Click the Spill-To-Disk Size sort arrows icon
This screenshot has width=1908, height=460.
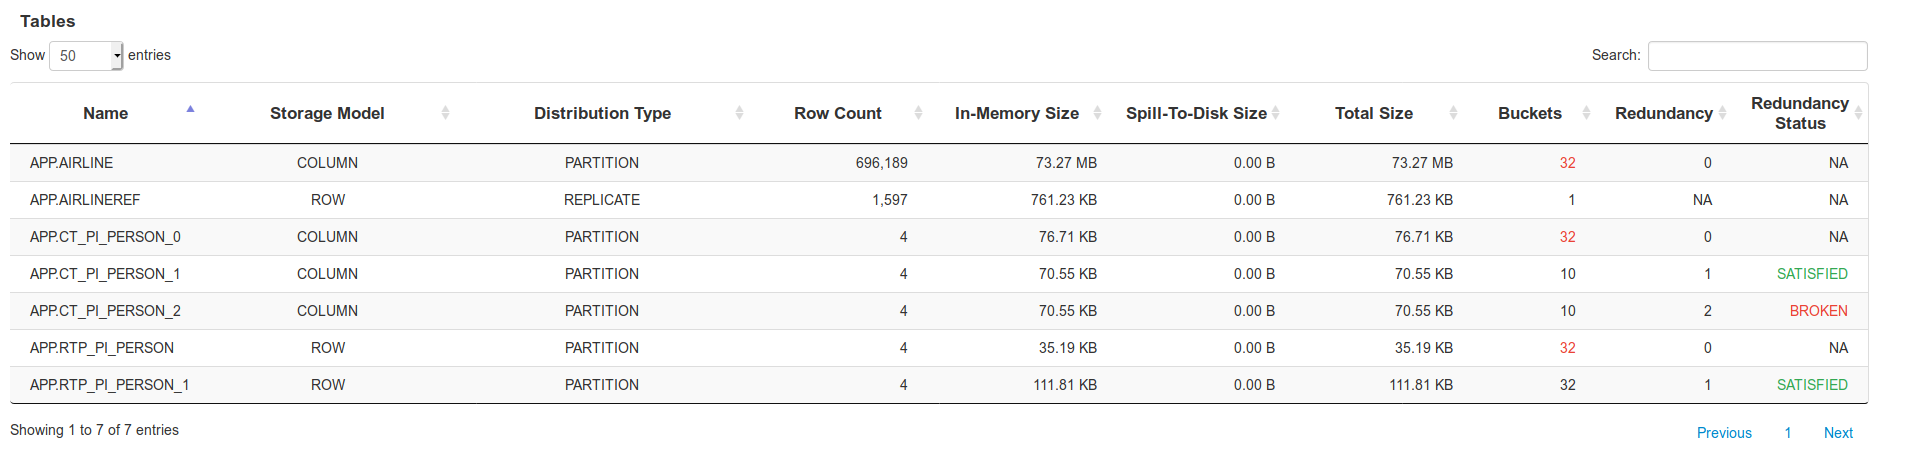coord(1275,113)
